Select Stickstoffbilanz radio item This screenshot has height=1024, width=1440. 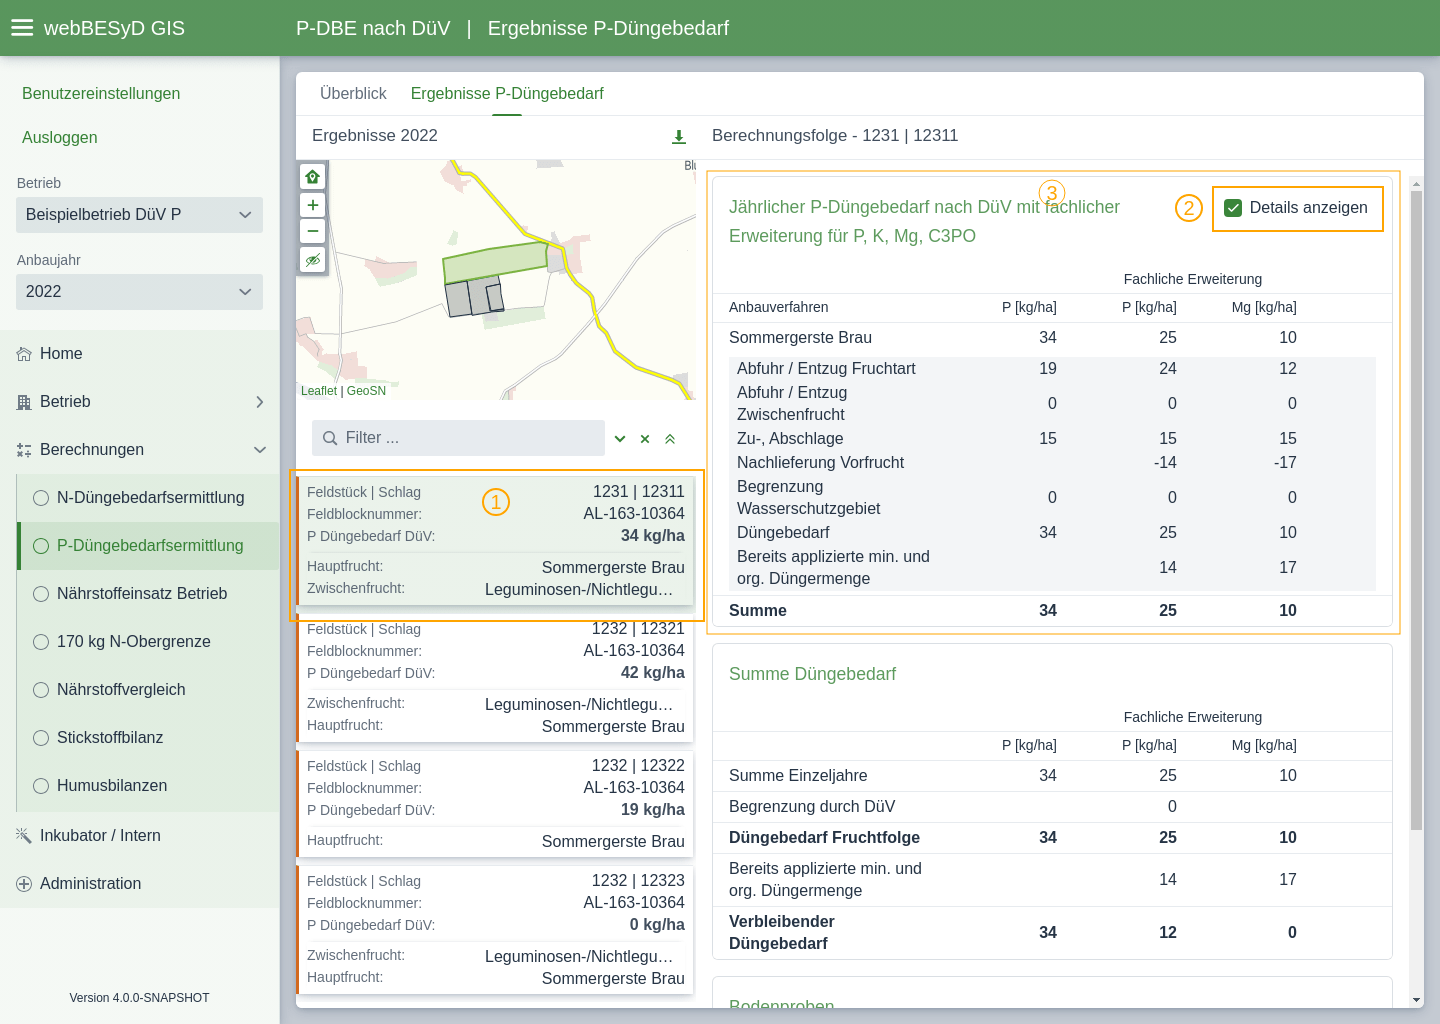(x=148, y=738)
